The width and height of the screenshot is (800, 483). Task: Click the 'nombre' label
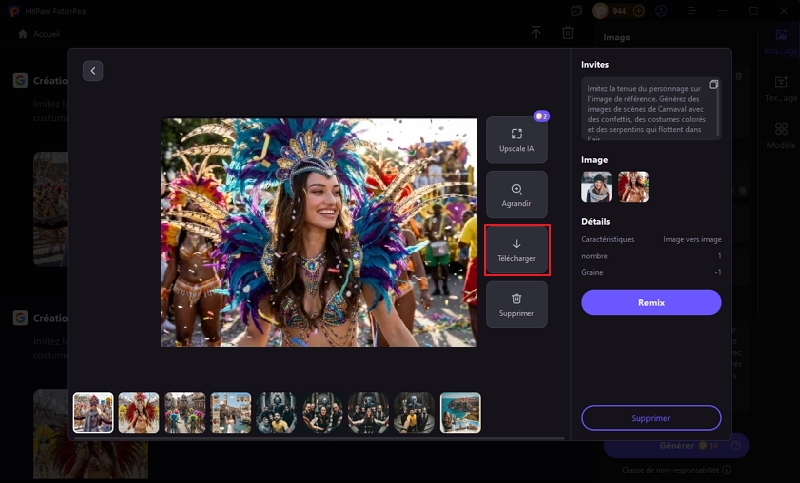(x=594, y=256)
